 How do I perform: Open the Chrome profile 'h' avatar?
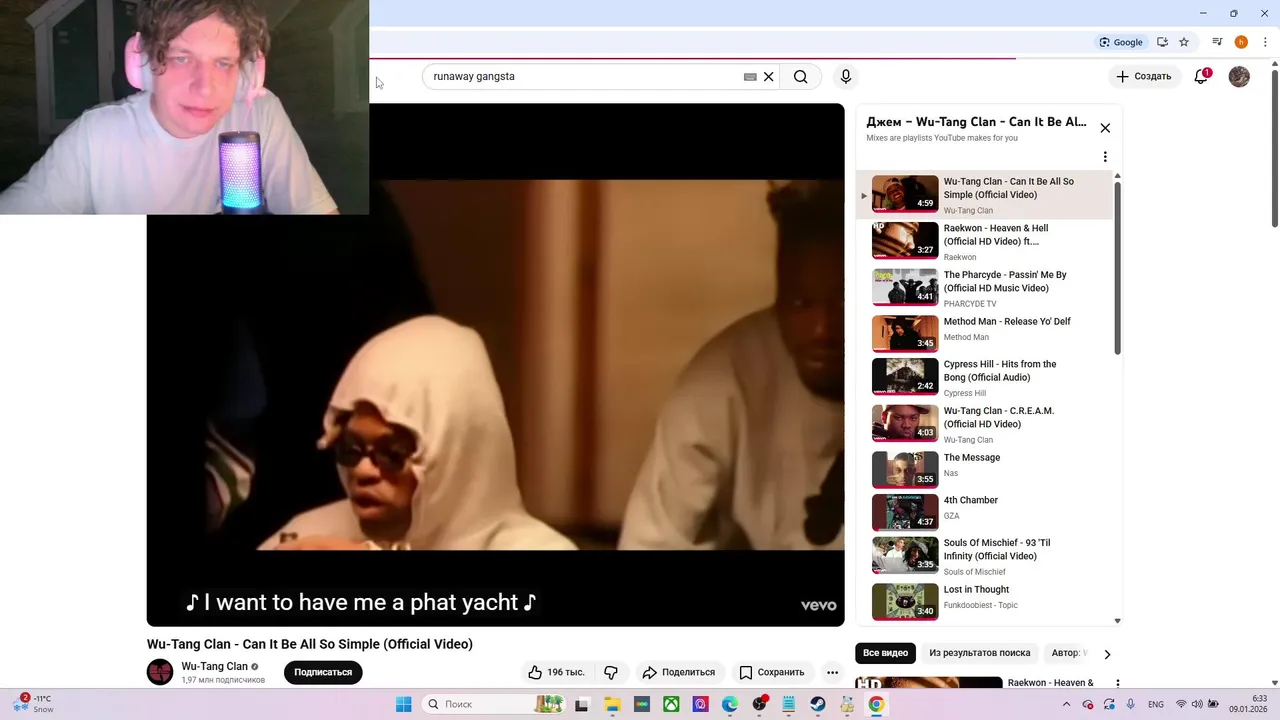click(1241, 42)
